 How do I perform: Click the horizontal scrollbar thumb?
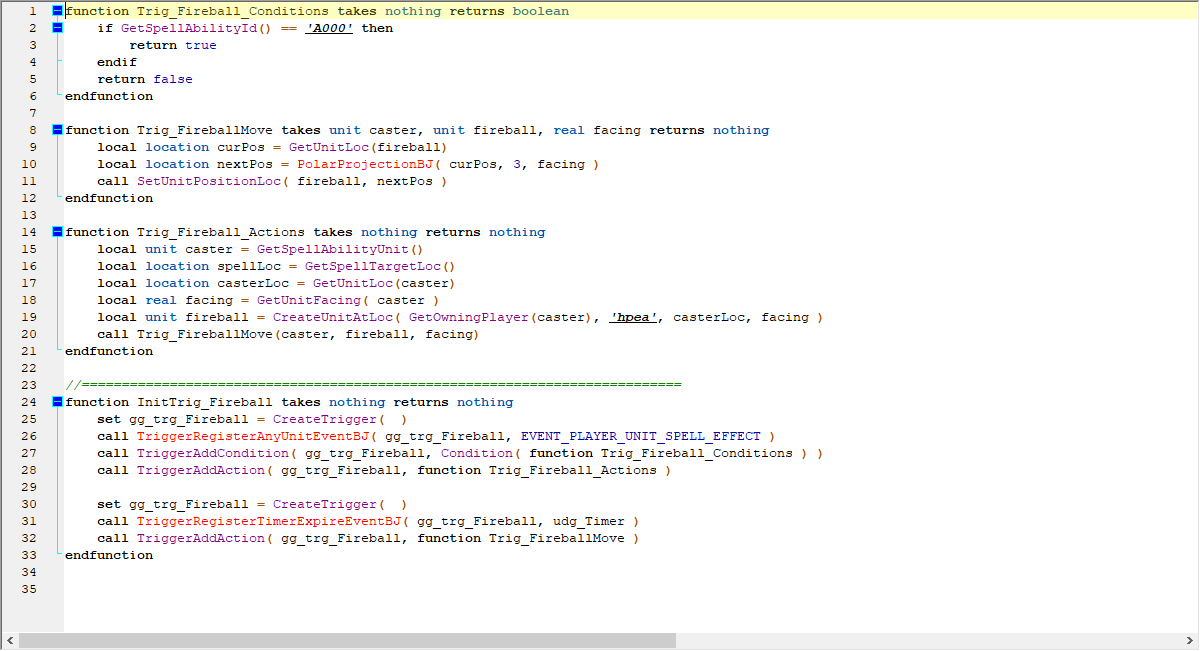(x=347, y=640)
